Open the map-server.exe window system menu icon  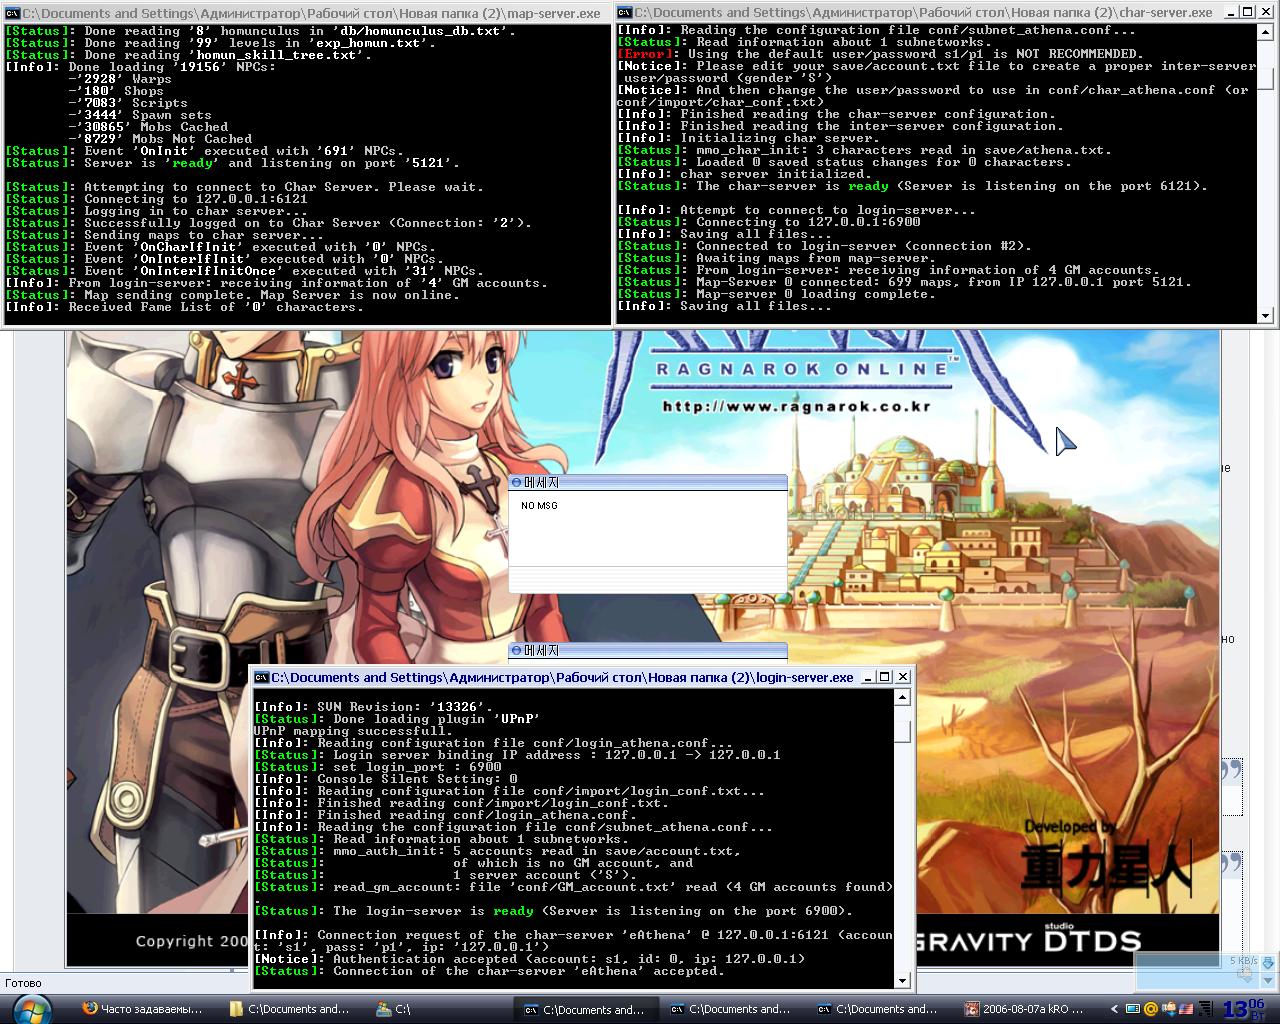tap(11, 13)
